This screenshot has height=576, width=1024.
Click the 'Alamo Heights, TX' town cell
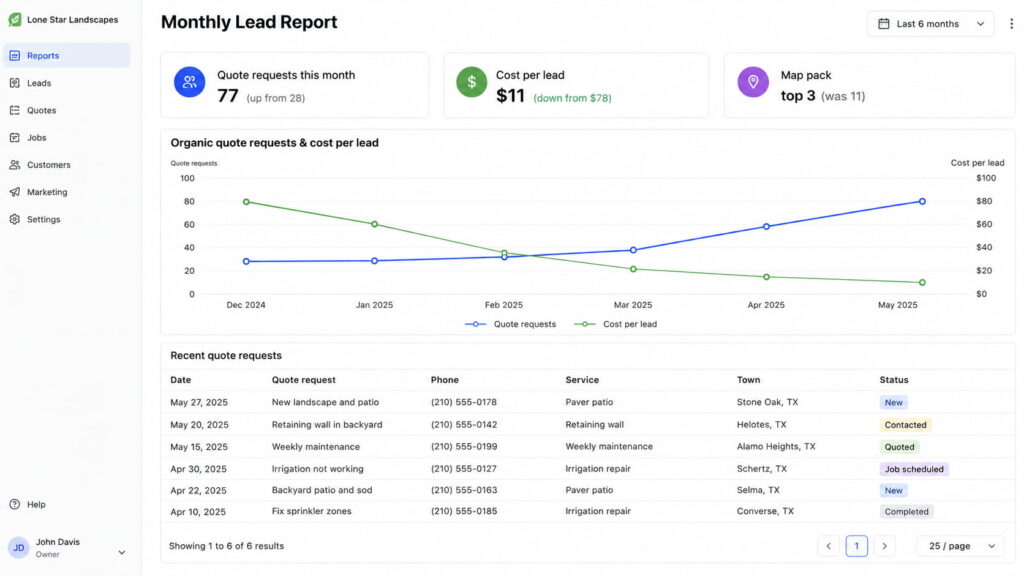coord(776,447)
